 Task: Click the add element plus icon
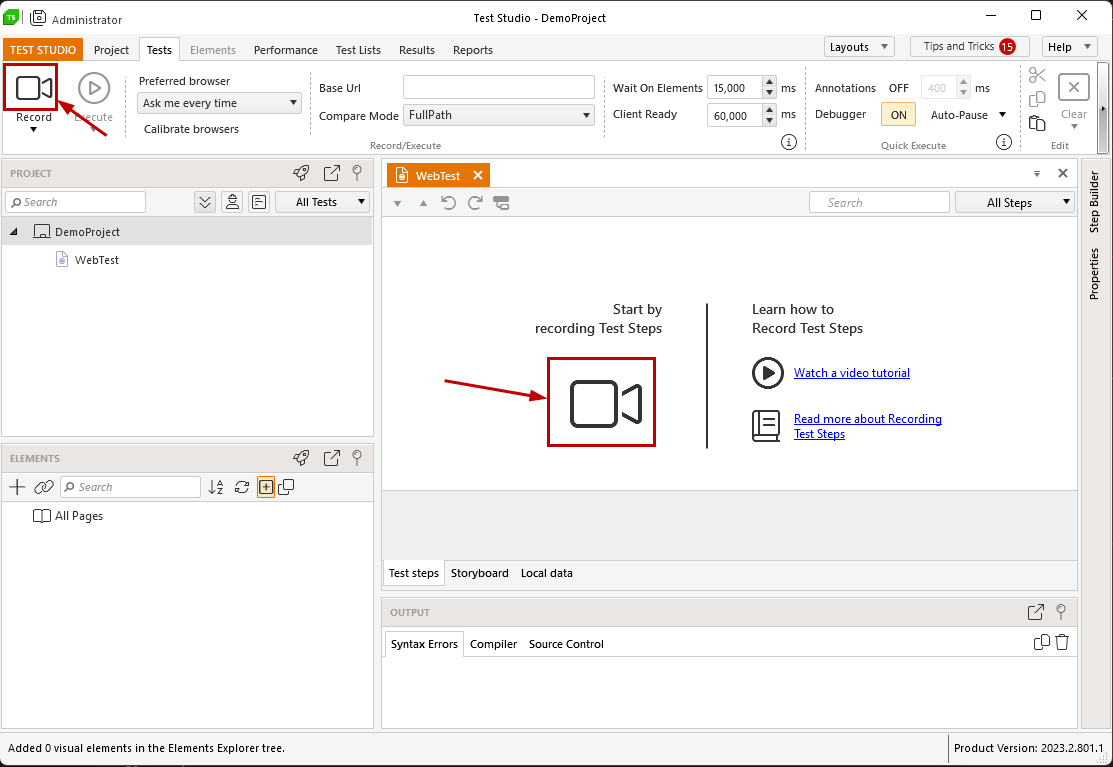(x=17, y=487)
